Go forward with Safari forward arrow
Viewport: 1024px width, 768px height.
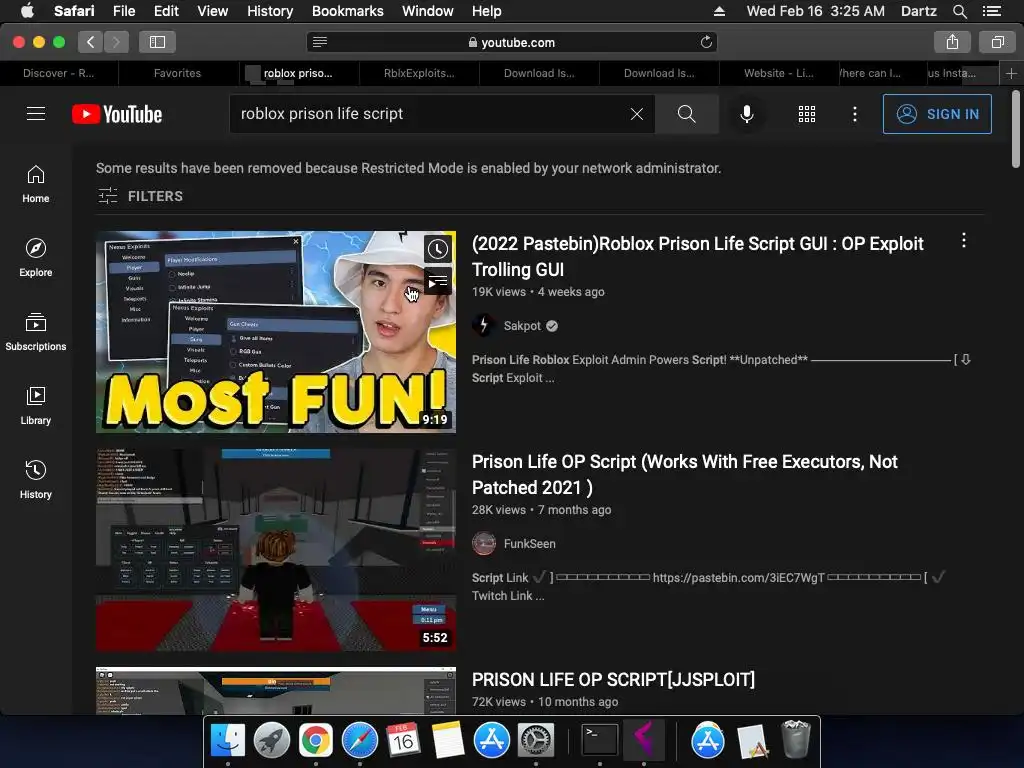pos(116,42)
